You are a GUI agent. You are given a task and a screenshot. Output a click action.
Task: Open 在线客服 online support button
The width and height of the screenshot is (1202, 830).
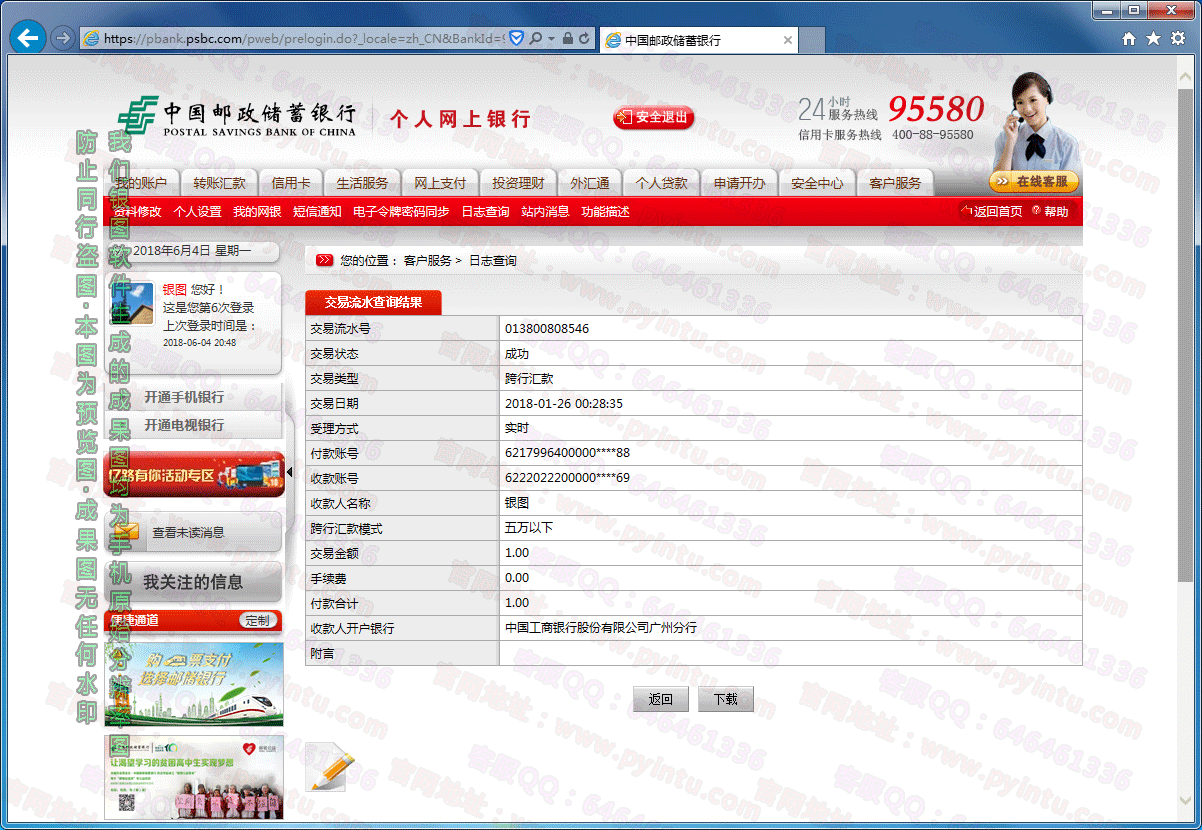1034,181
